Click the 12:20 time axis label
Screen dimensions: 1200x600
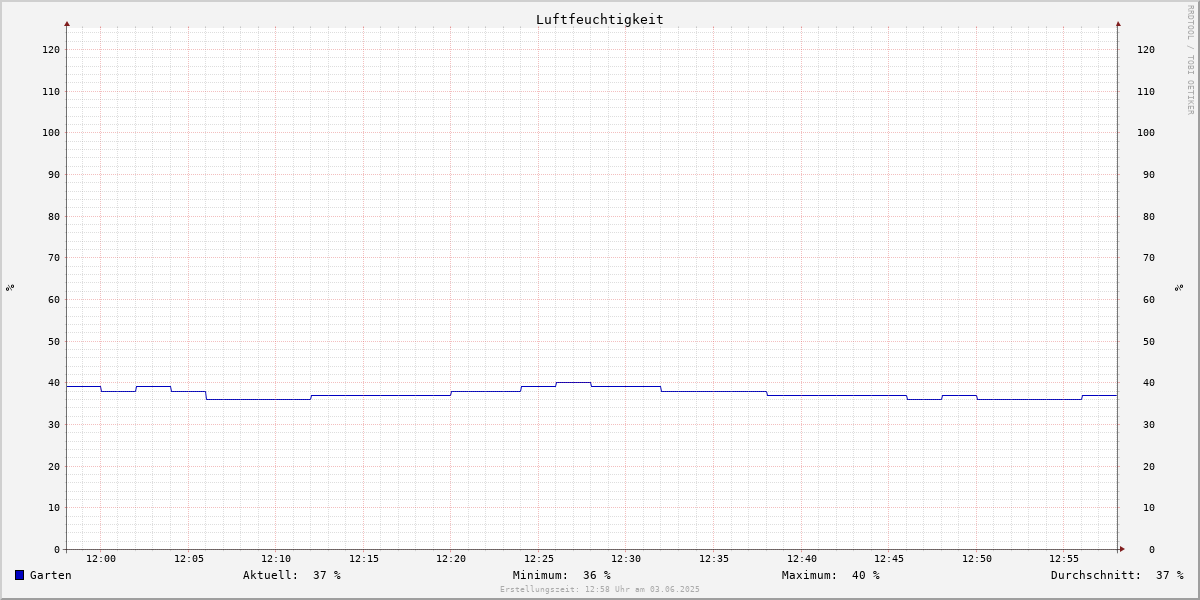[x=451, y=558]
